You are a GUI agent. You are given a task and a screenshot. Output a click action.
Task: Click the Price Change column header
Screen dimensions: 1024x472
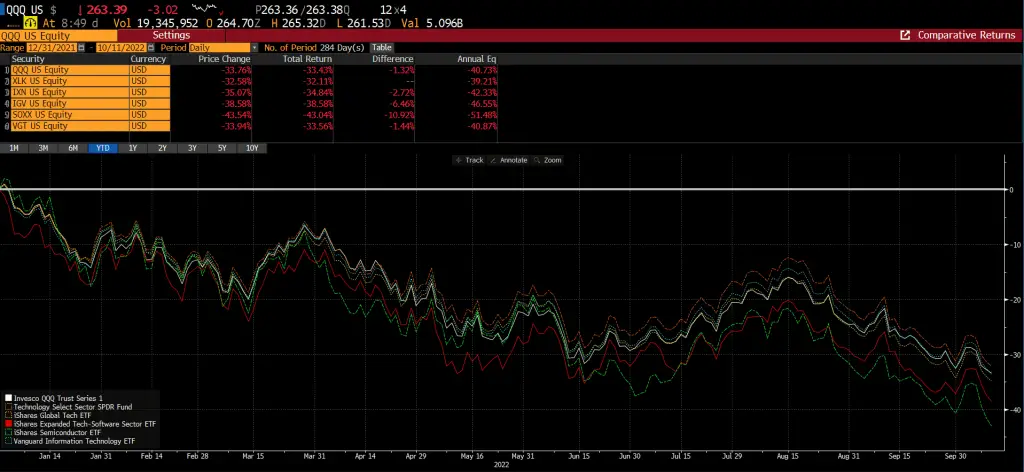(224, 59)
